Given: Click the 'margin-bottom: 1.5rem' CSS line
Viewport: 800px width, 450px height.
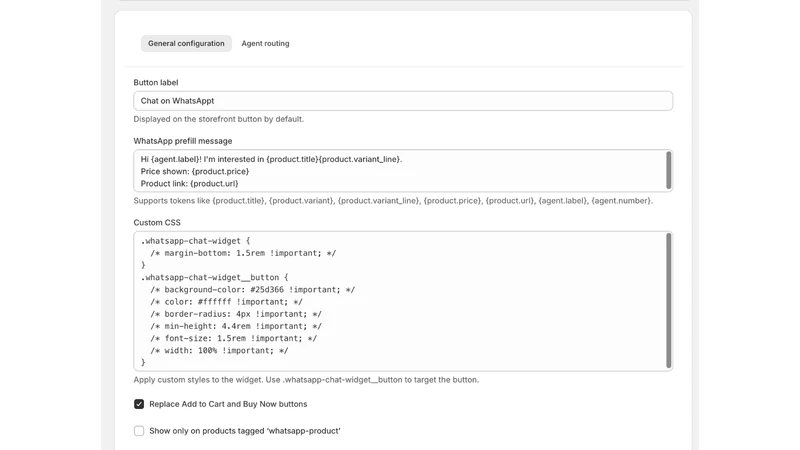Looking at the screenshot, I should click(x=243, y=253).
